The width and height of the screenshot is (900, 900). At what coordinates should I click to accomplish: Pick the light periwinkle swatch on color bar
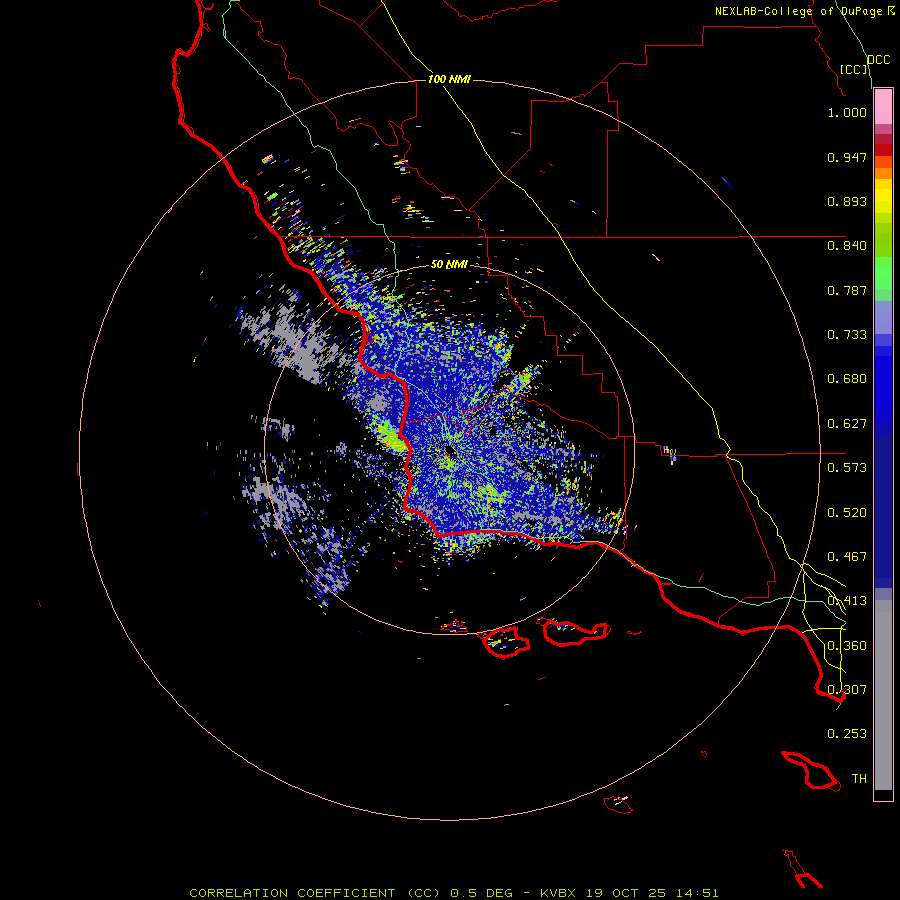pyautogui.click(x=883, y=318)
